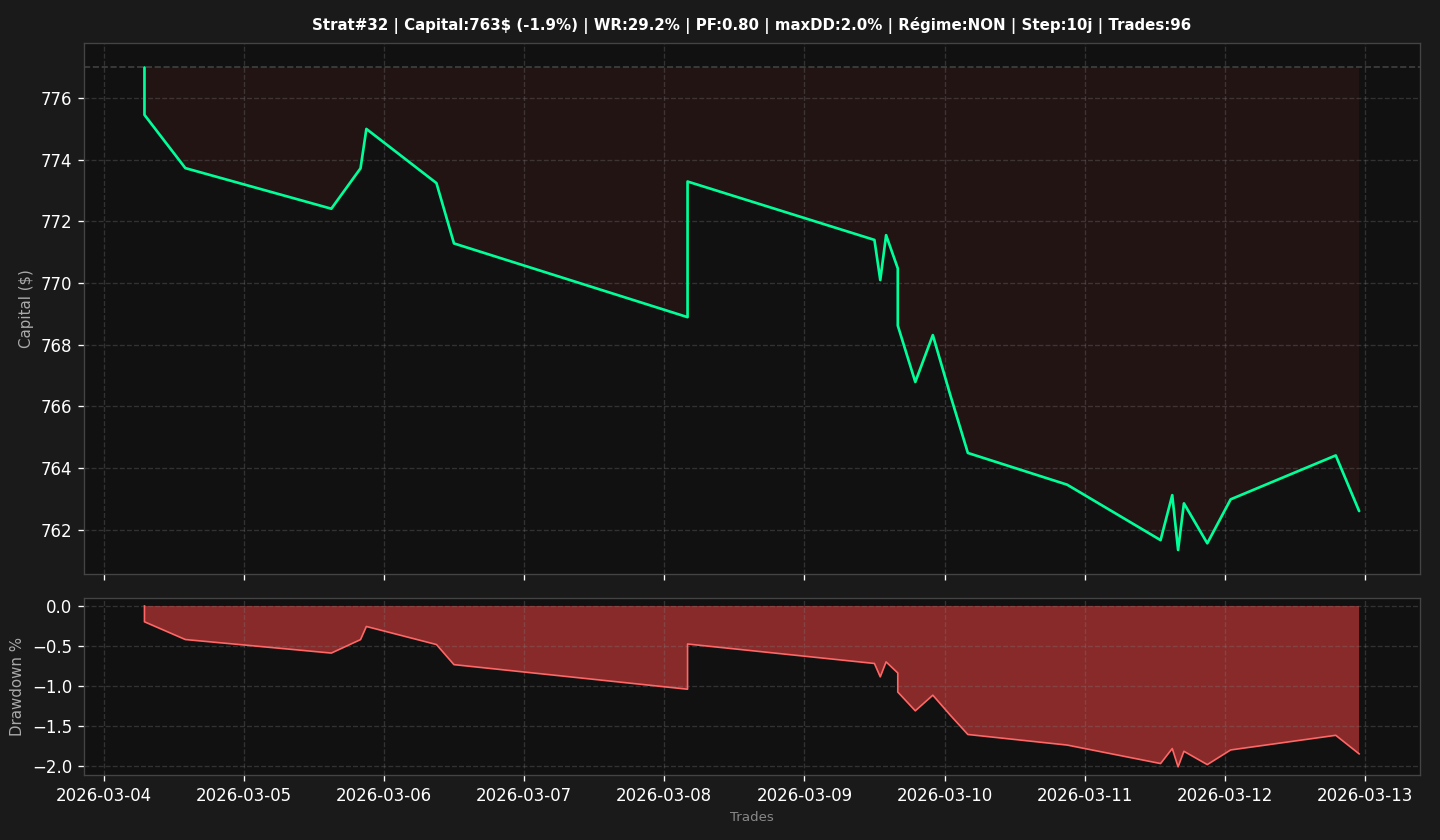Click the 774 capital axis tick label
The image size is (1440, 840).
coord(58,160)
